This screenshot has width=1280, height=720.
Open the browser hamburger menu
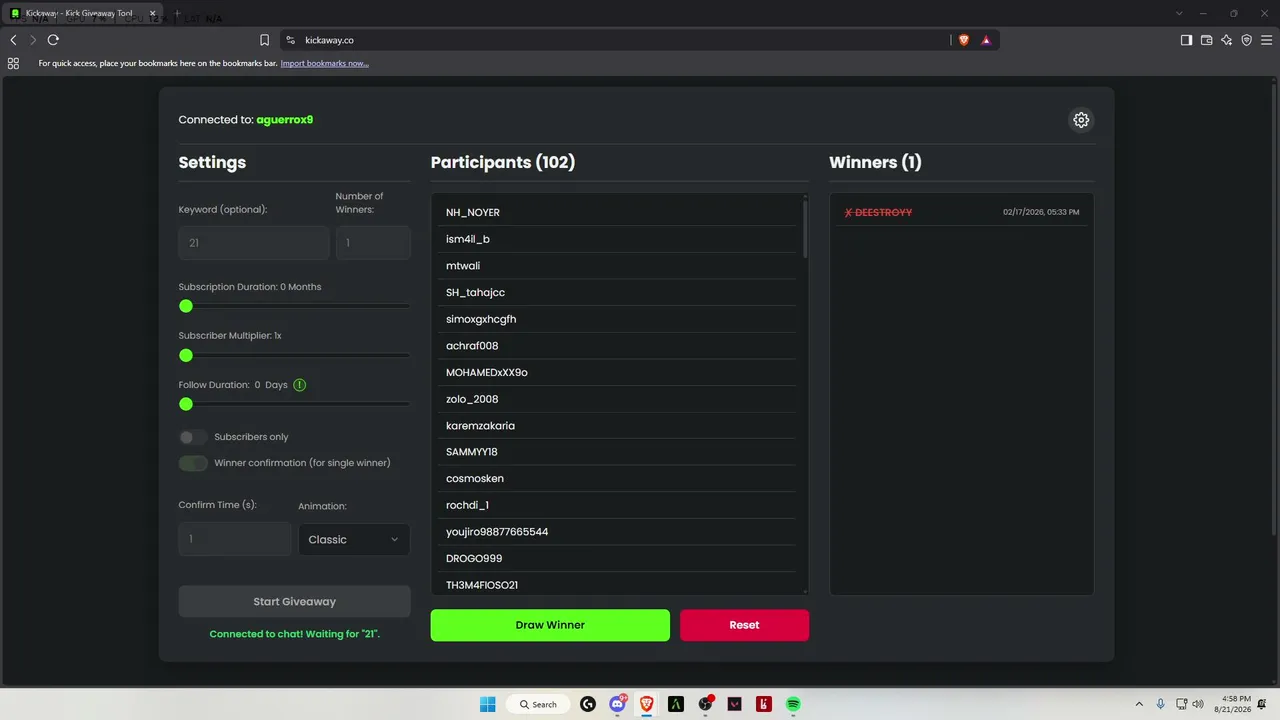(1267, 40)
